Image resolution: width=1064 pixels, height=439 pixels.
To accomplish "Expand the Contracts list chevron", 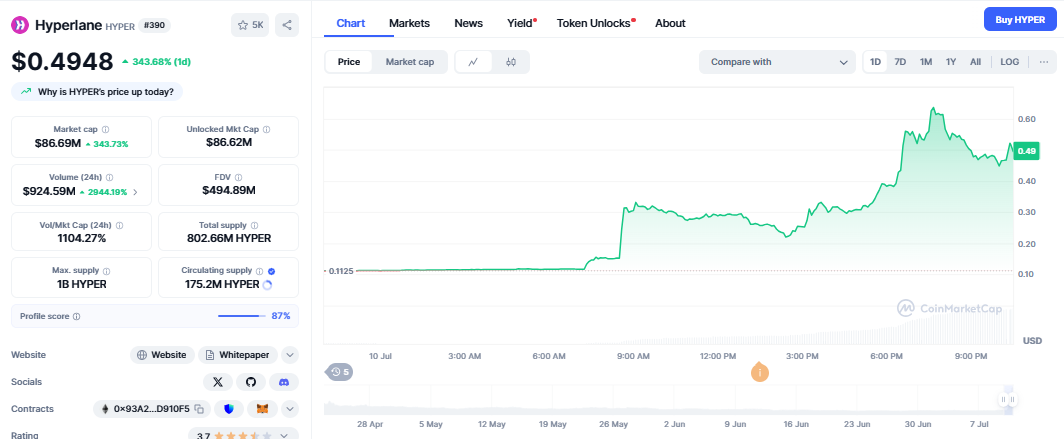I will point(290,408).
